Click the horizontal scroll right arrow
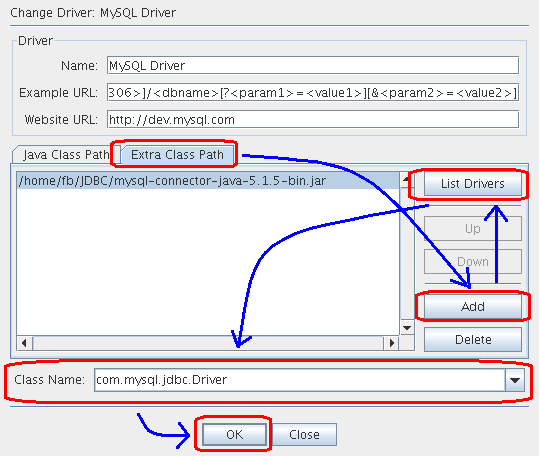The height and width of the screenshot is (456, 539). (392, 343)
